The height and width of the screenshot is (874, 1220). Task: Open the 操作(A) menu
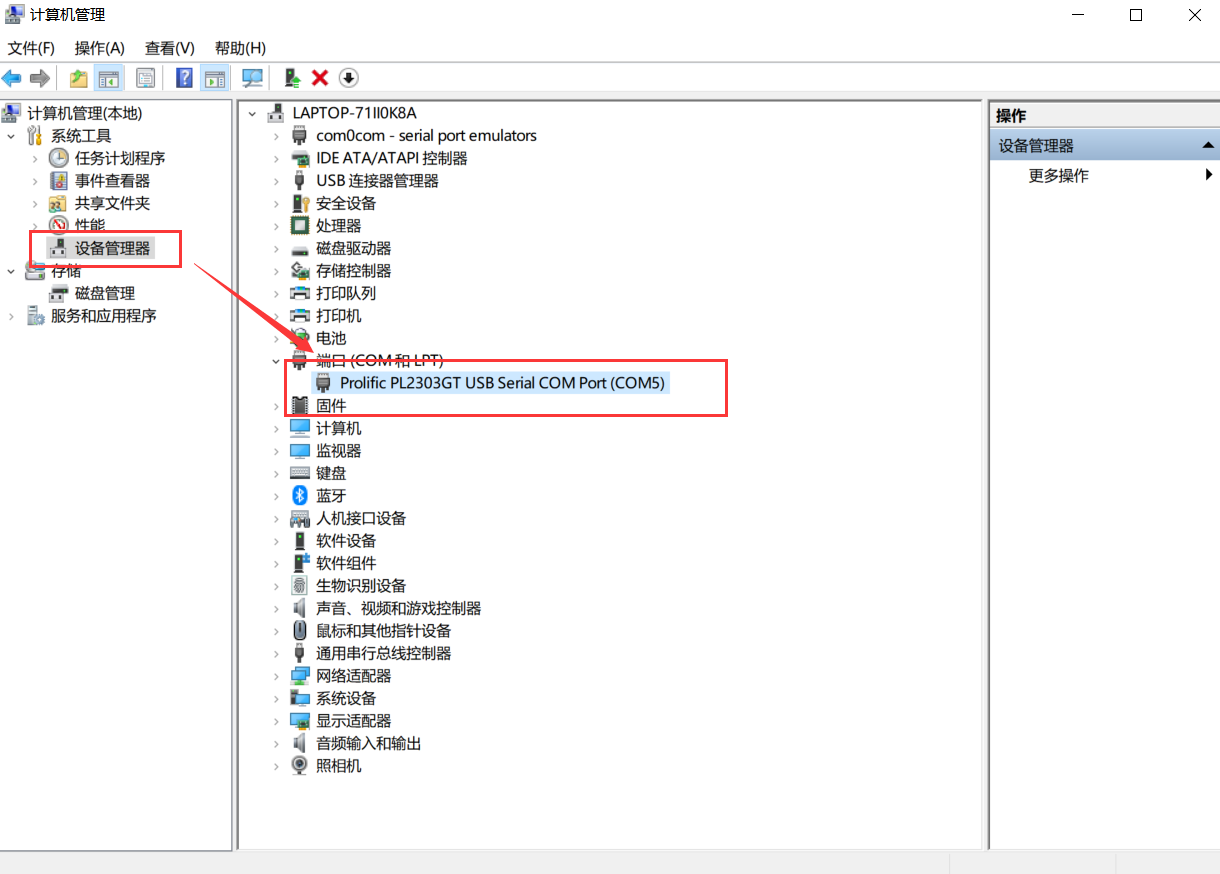click(x=100, y=48)
